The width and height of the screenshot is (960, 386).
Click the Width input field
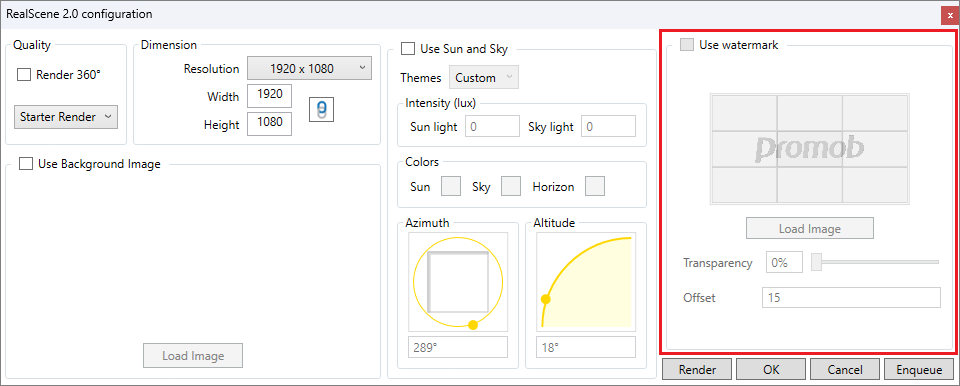(x=269, y=96)
